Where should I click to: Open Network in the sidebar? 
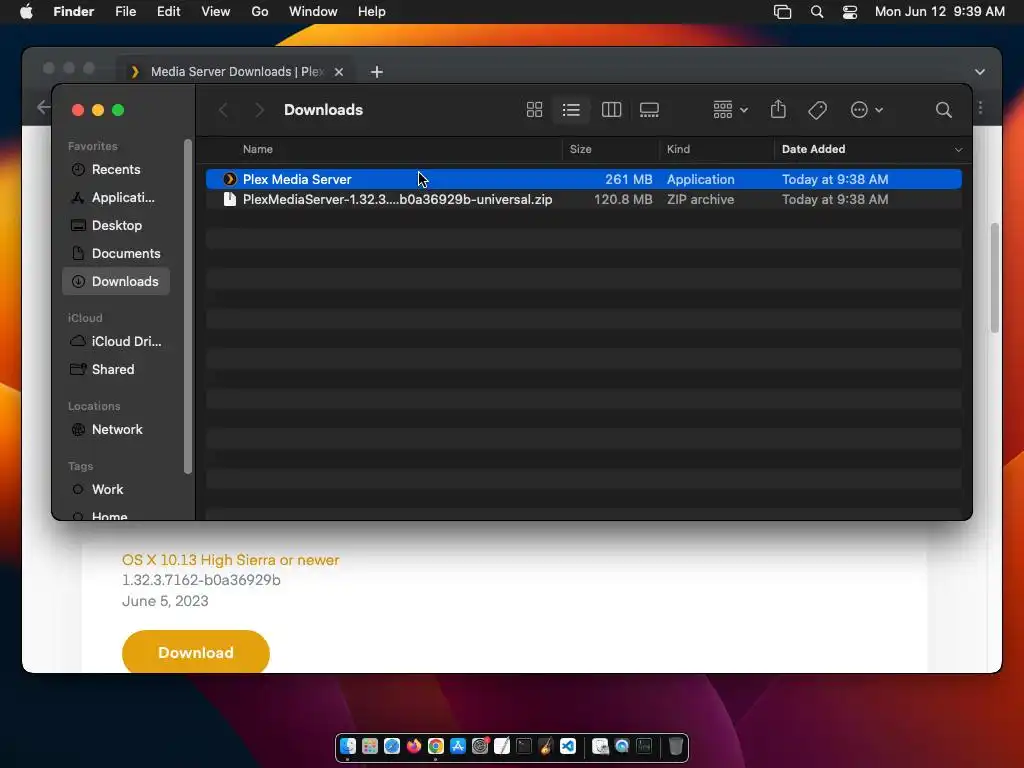(116, 430)
